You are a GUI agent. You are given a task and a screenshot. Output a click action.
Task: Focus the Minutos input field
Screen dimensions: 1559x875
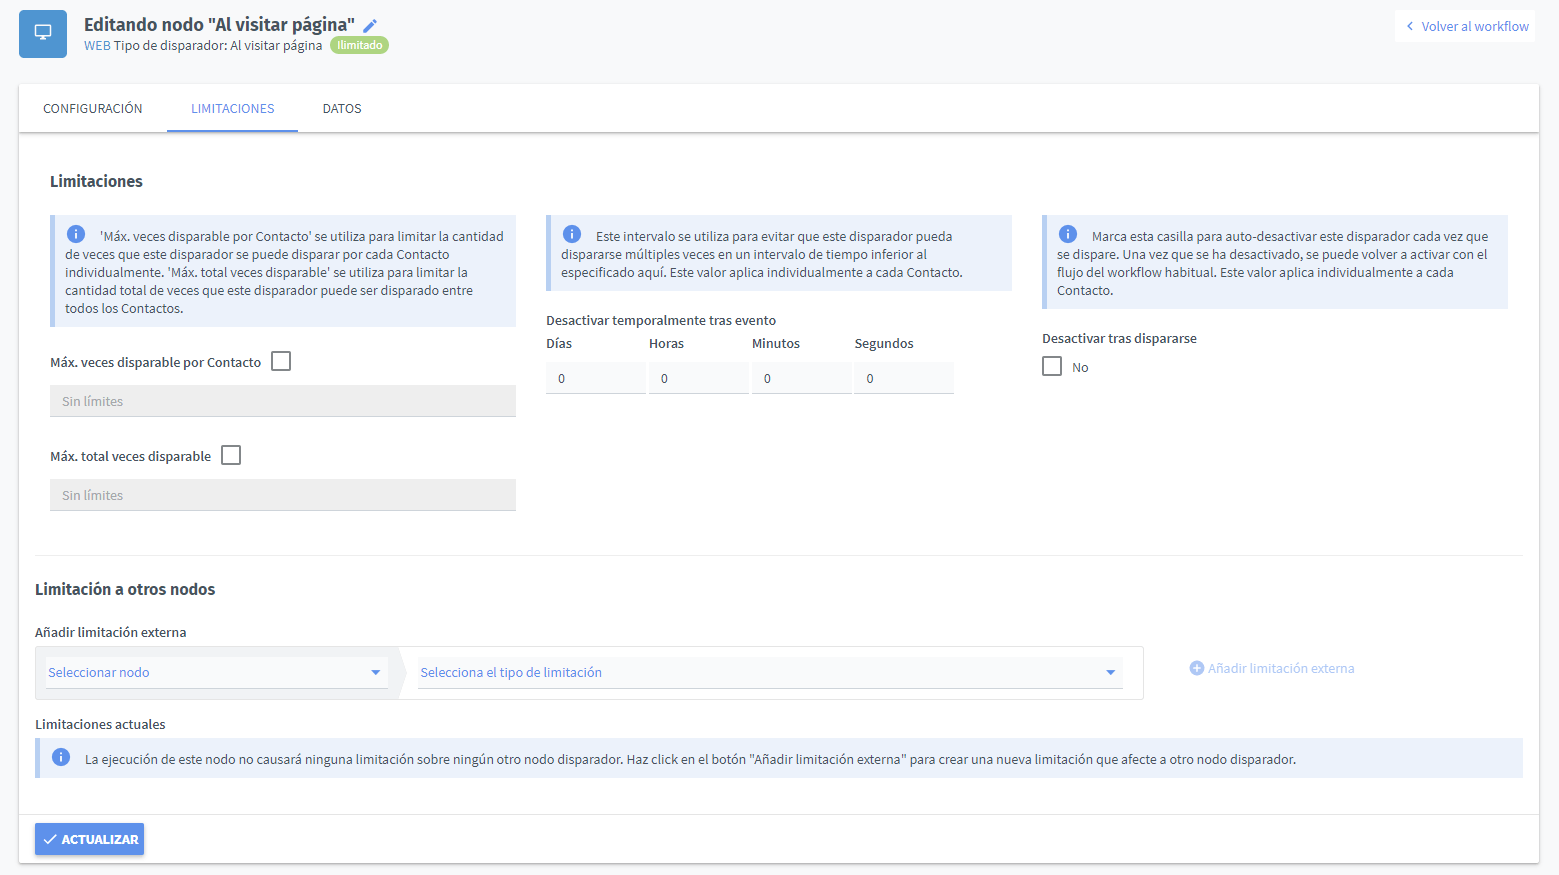(x=801, y=378)
